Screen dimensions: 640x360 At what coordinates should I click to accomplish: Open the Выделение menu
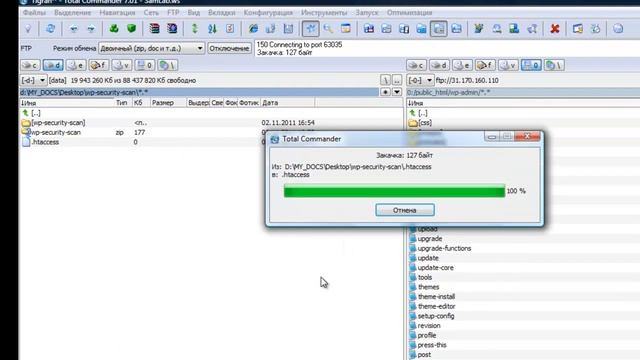(x=73, y=13)
